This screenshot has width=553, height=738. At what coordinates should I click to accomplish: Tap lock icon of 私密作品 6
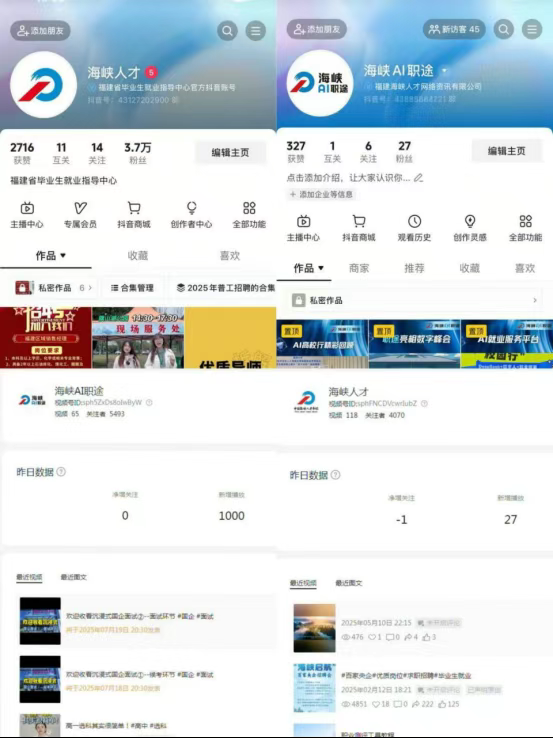pyautogui.click(x=24, y=288)
